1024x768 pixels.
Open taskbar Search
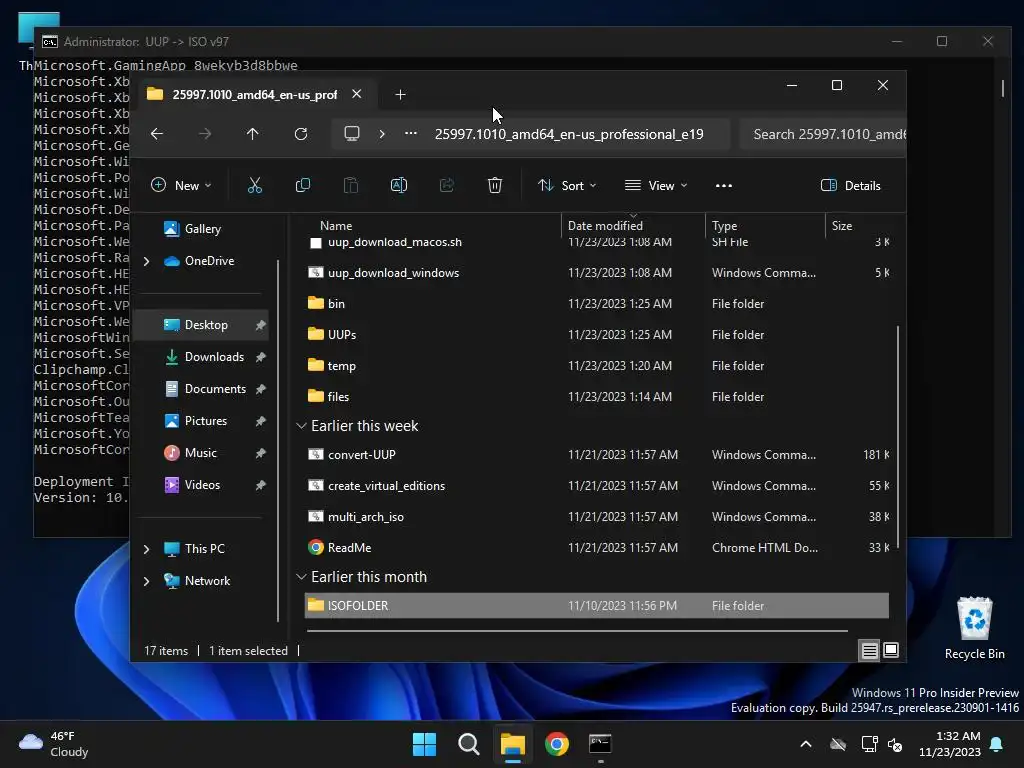click(469, 744)
